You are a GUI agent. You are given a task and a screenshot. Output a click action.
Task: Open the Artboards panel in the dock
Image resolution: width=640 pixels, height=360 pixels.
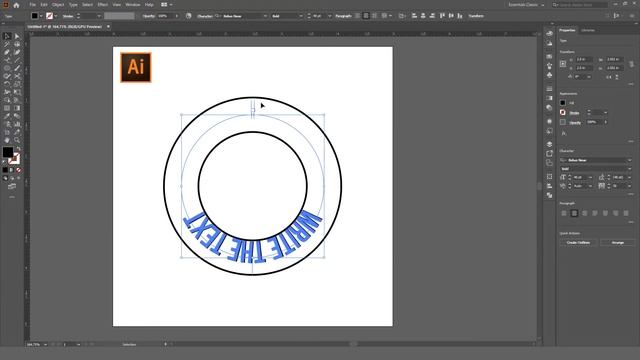549,163
